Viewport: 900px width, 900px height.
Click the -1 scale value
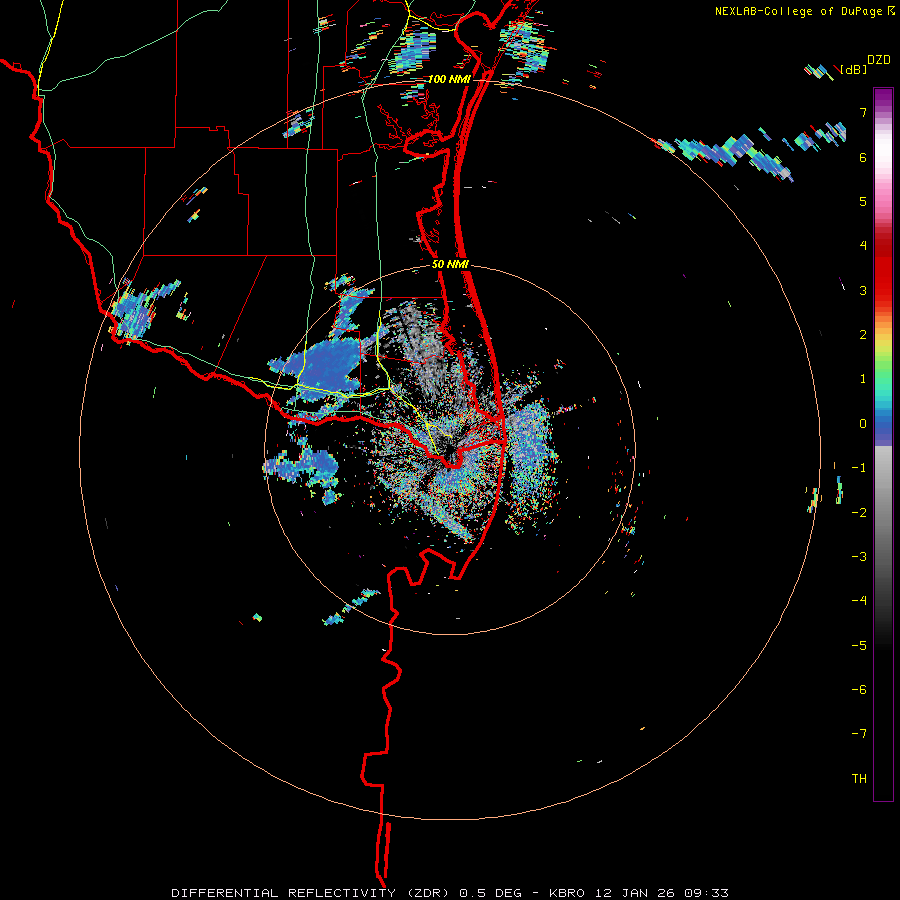(x=859, y=468)
